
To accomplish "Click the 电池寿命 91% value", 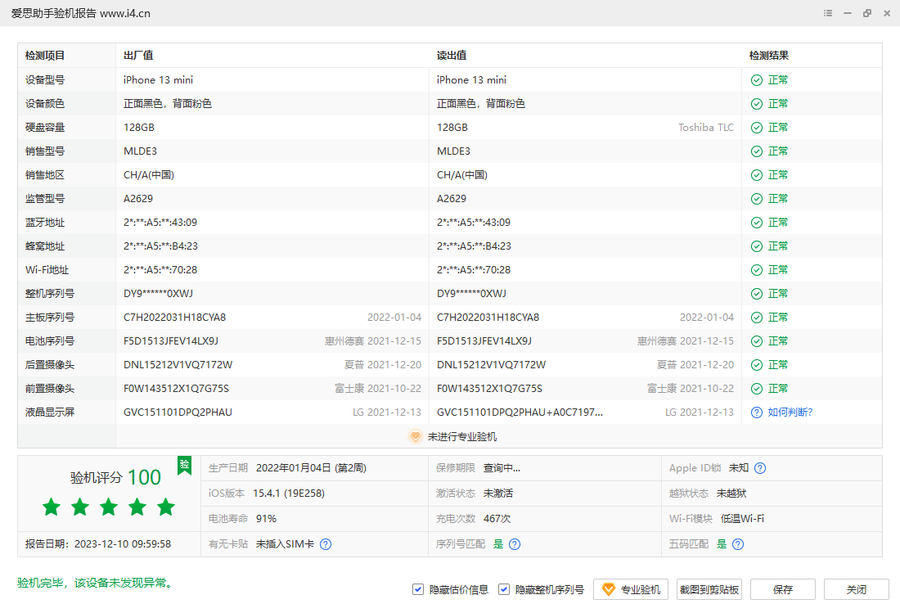I will (x=266, y=519).
